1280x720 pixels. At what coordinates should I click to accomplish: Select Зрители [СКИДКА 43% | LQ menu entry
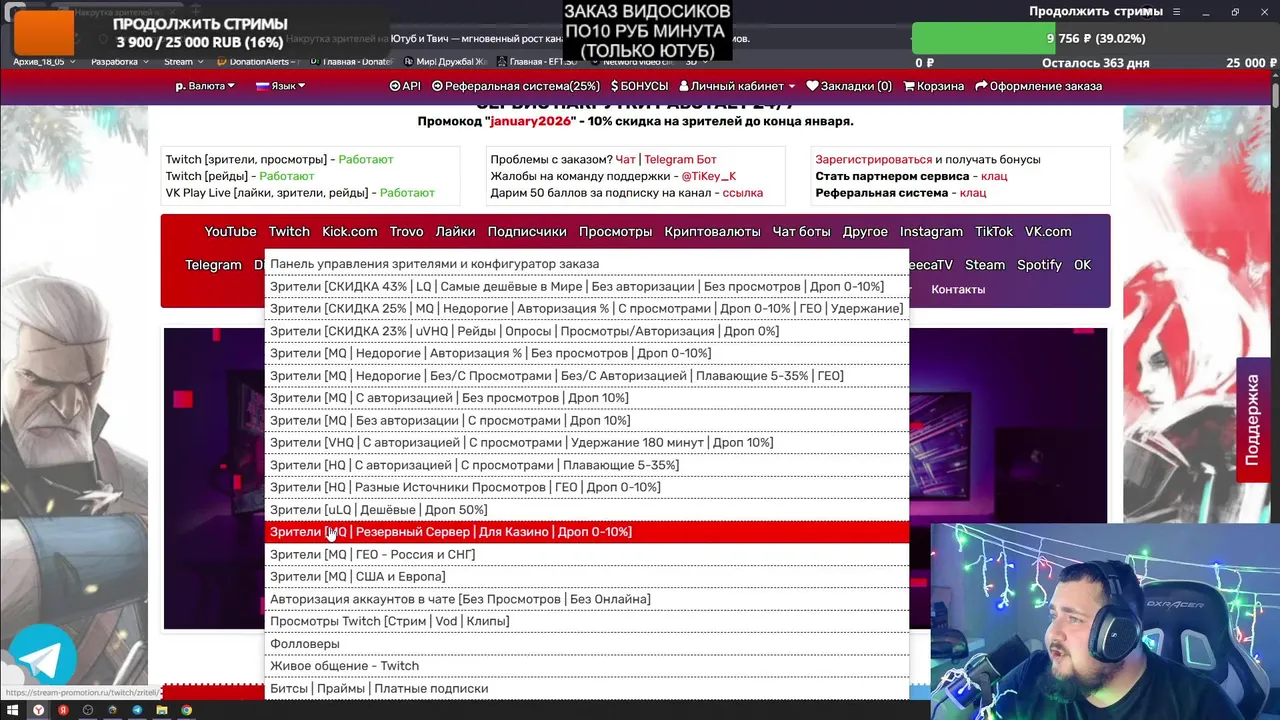(x=587, y=286)
